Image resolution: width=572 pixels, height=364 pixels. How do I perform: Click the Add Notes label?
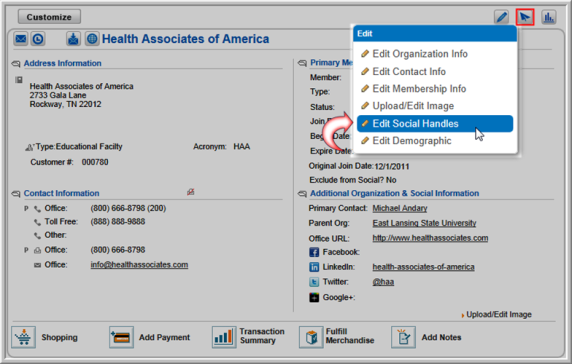[x=441, y=337]
